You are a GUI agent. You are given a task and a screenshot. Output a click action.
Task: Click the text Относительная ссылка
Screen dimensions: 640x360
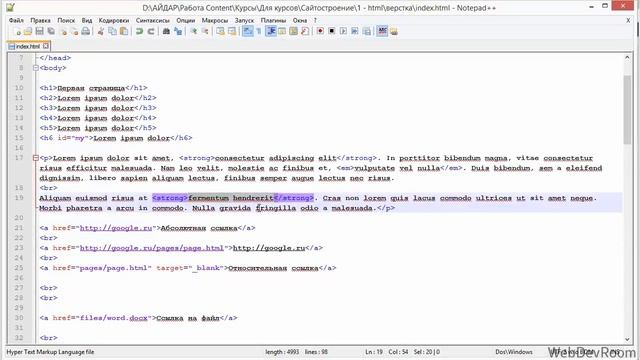point(273,268)
